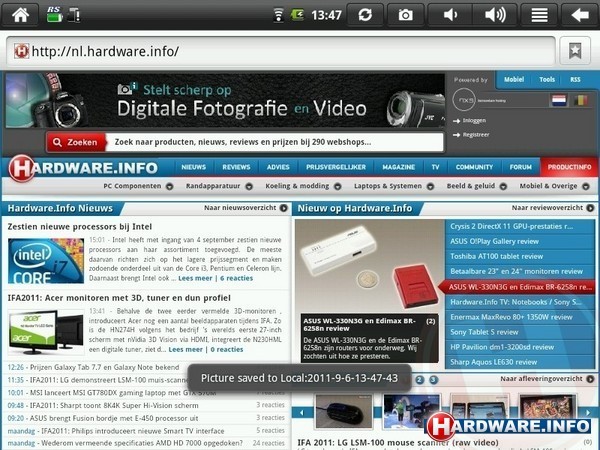Click the Zoeken search button
The image size is (600, 450).
point(76,142)
